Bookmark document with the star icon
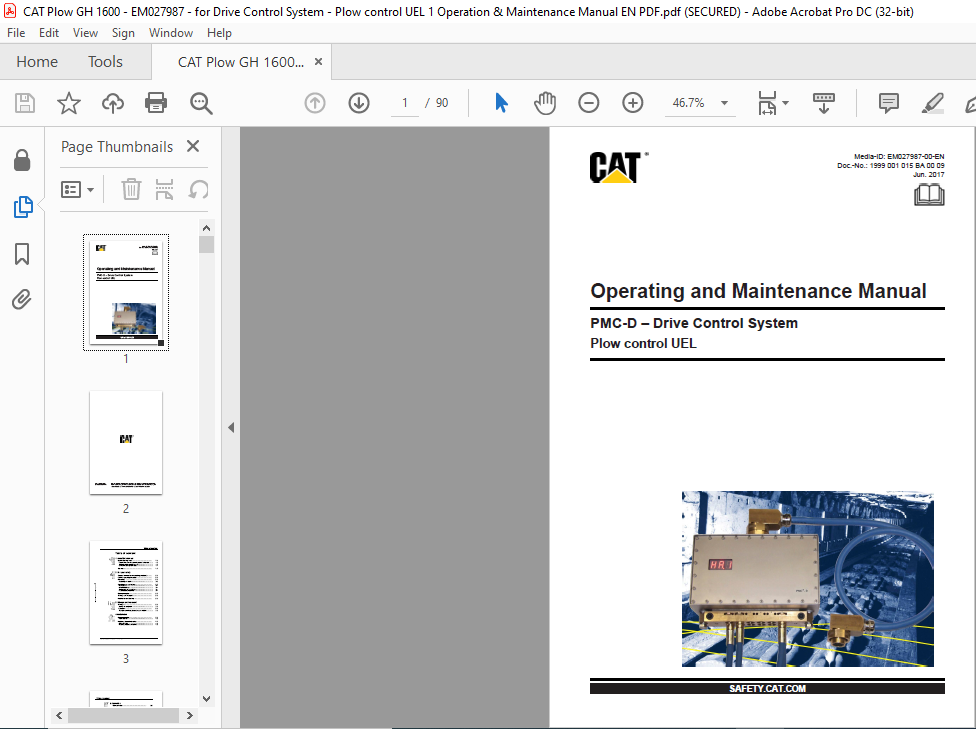This screenshot has width=976, height=729. pyautogui.click(x=68, y=103)
